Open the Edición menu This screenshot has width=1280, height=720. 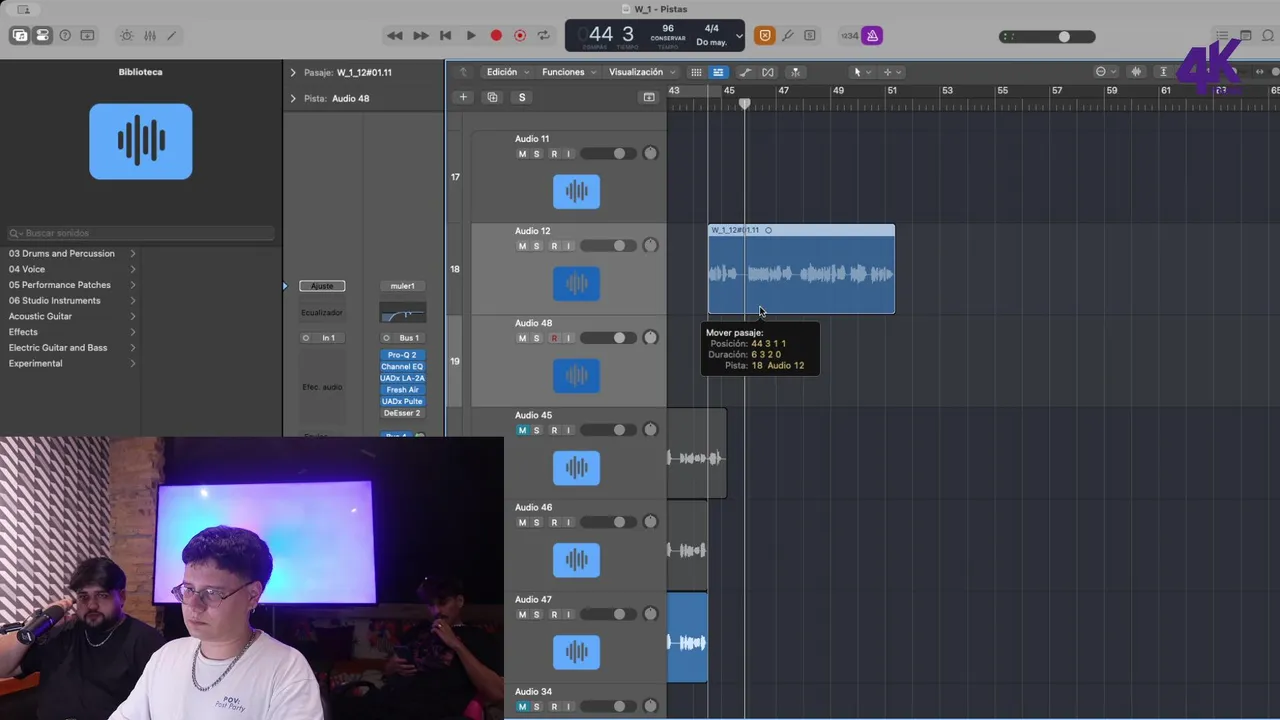[506, 72]
